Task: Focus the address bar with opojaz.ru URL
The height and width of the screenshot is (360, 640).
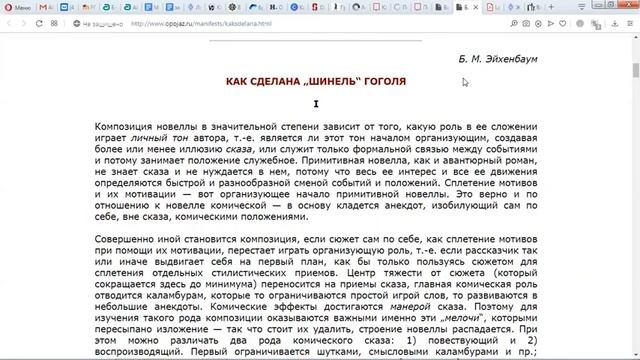Action: (x=201, y=24)
